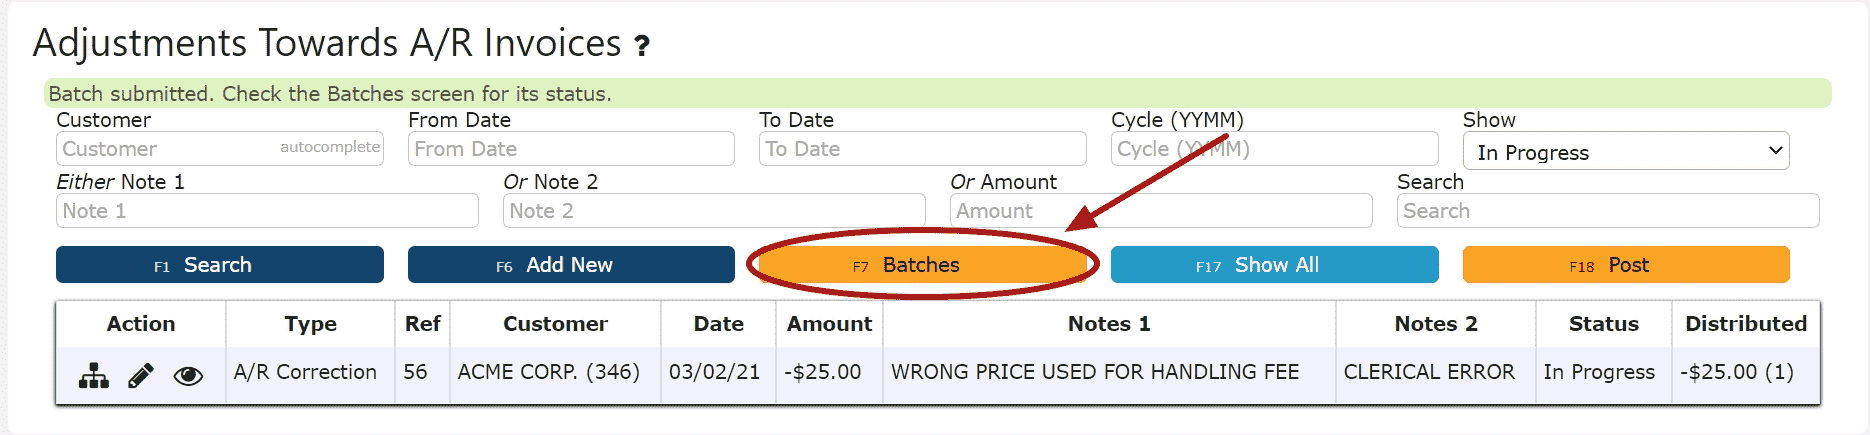Image resolution: width=1870 pixels, height=435 pixels.
Task: Open help question mark beside page title
Action: pyautogui.click(x=642, y=46)
